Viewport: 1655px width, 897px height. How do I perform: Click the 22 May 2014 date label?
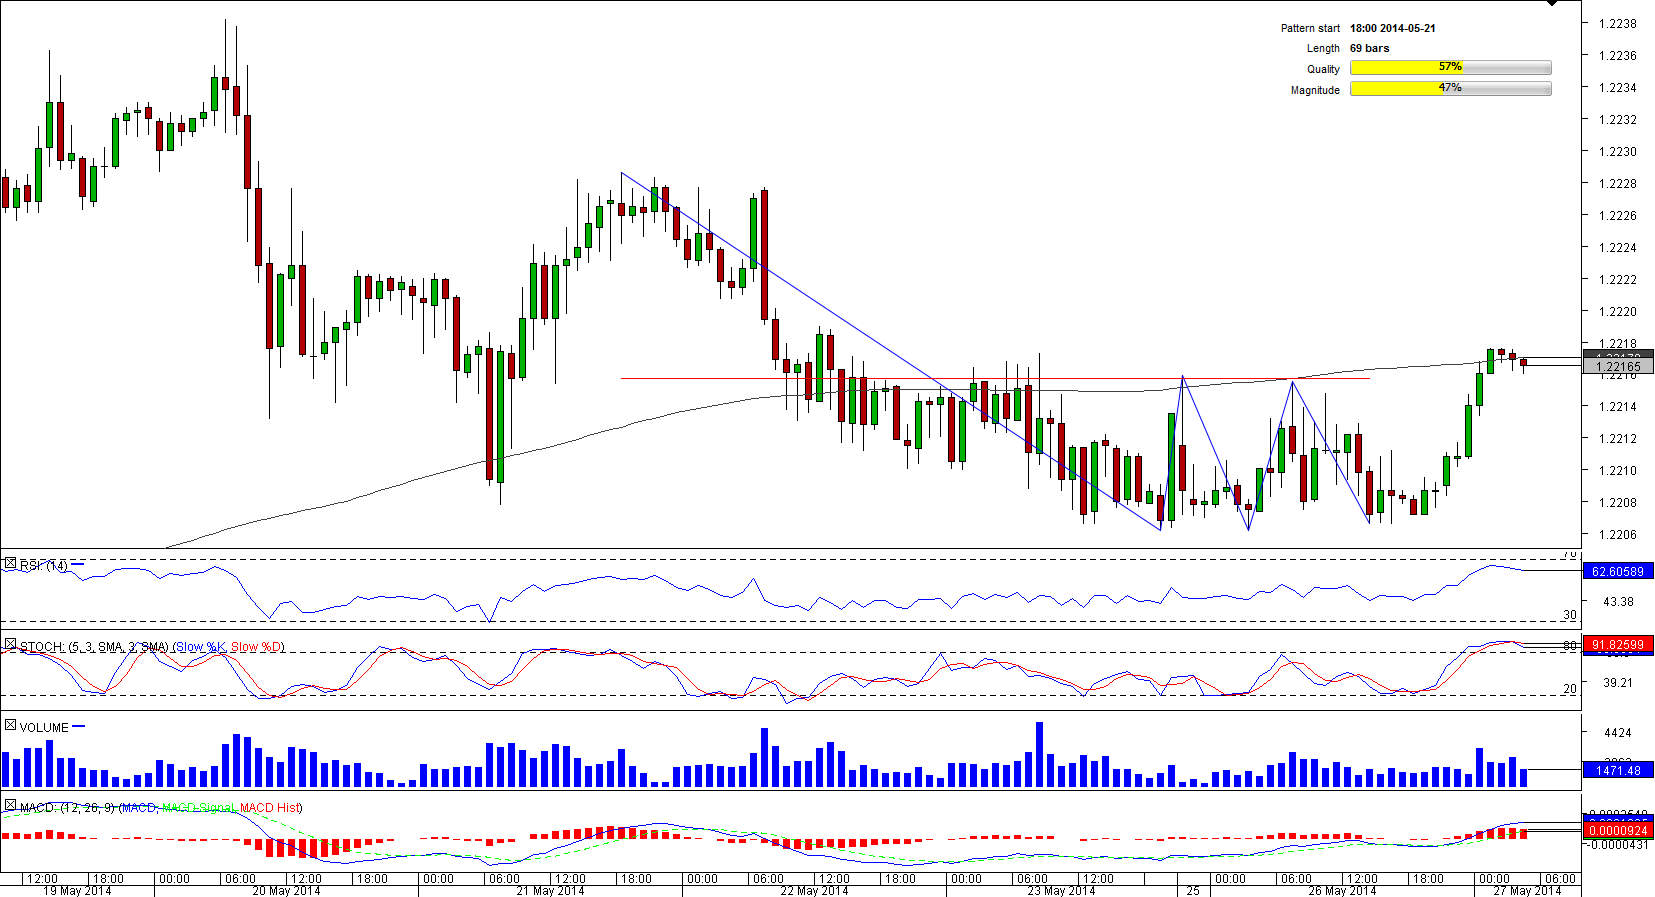[x=814, y=890]
